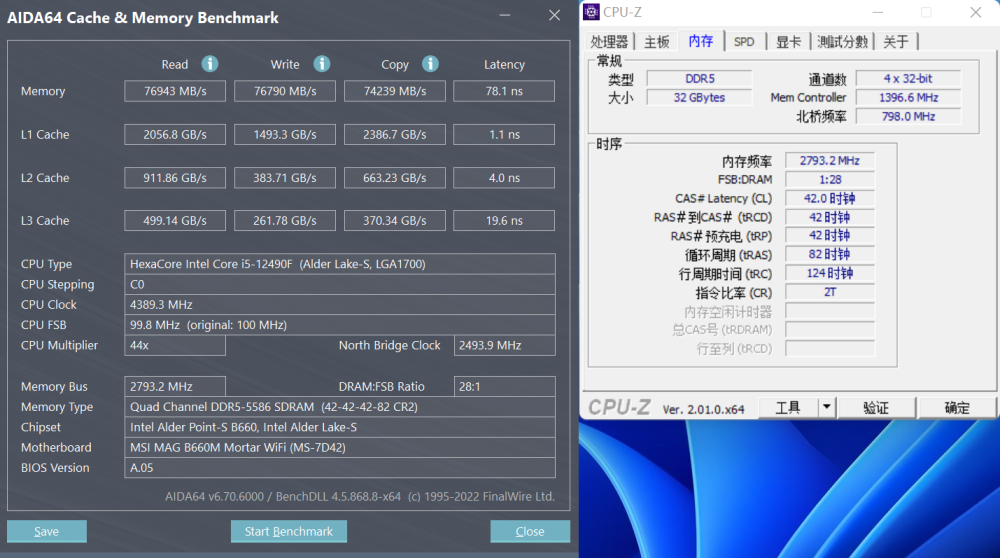This screenshot has height=558, width=1000.
Task: Click Start Benchmark in AIDA64
Action: pyautogui.click(x=289, y=531)
